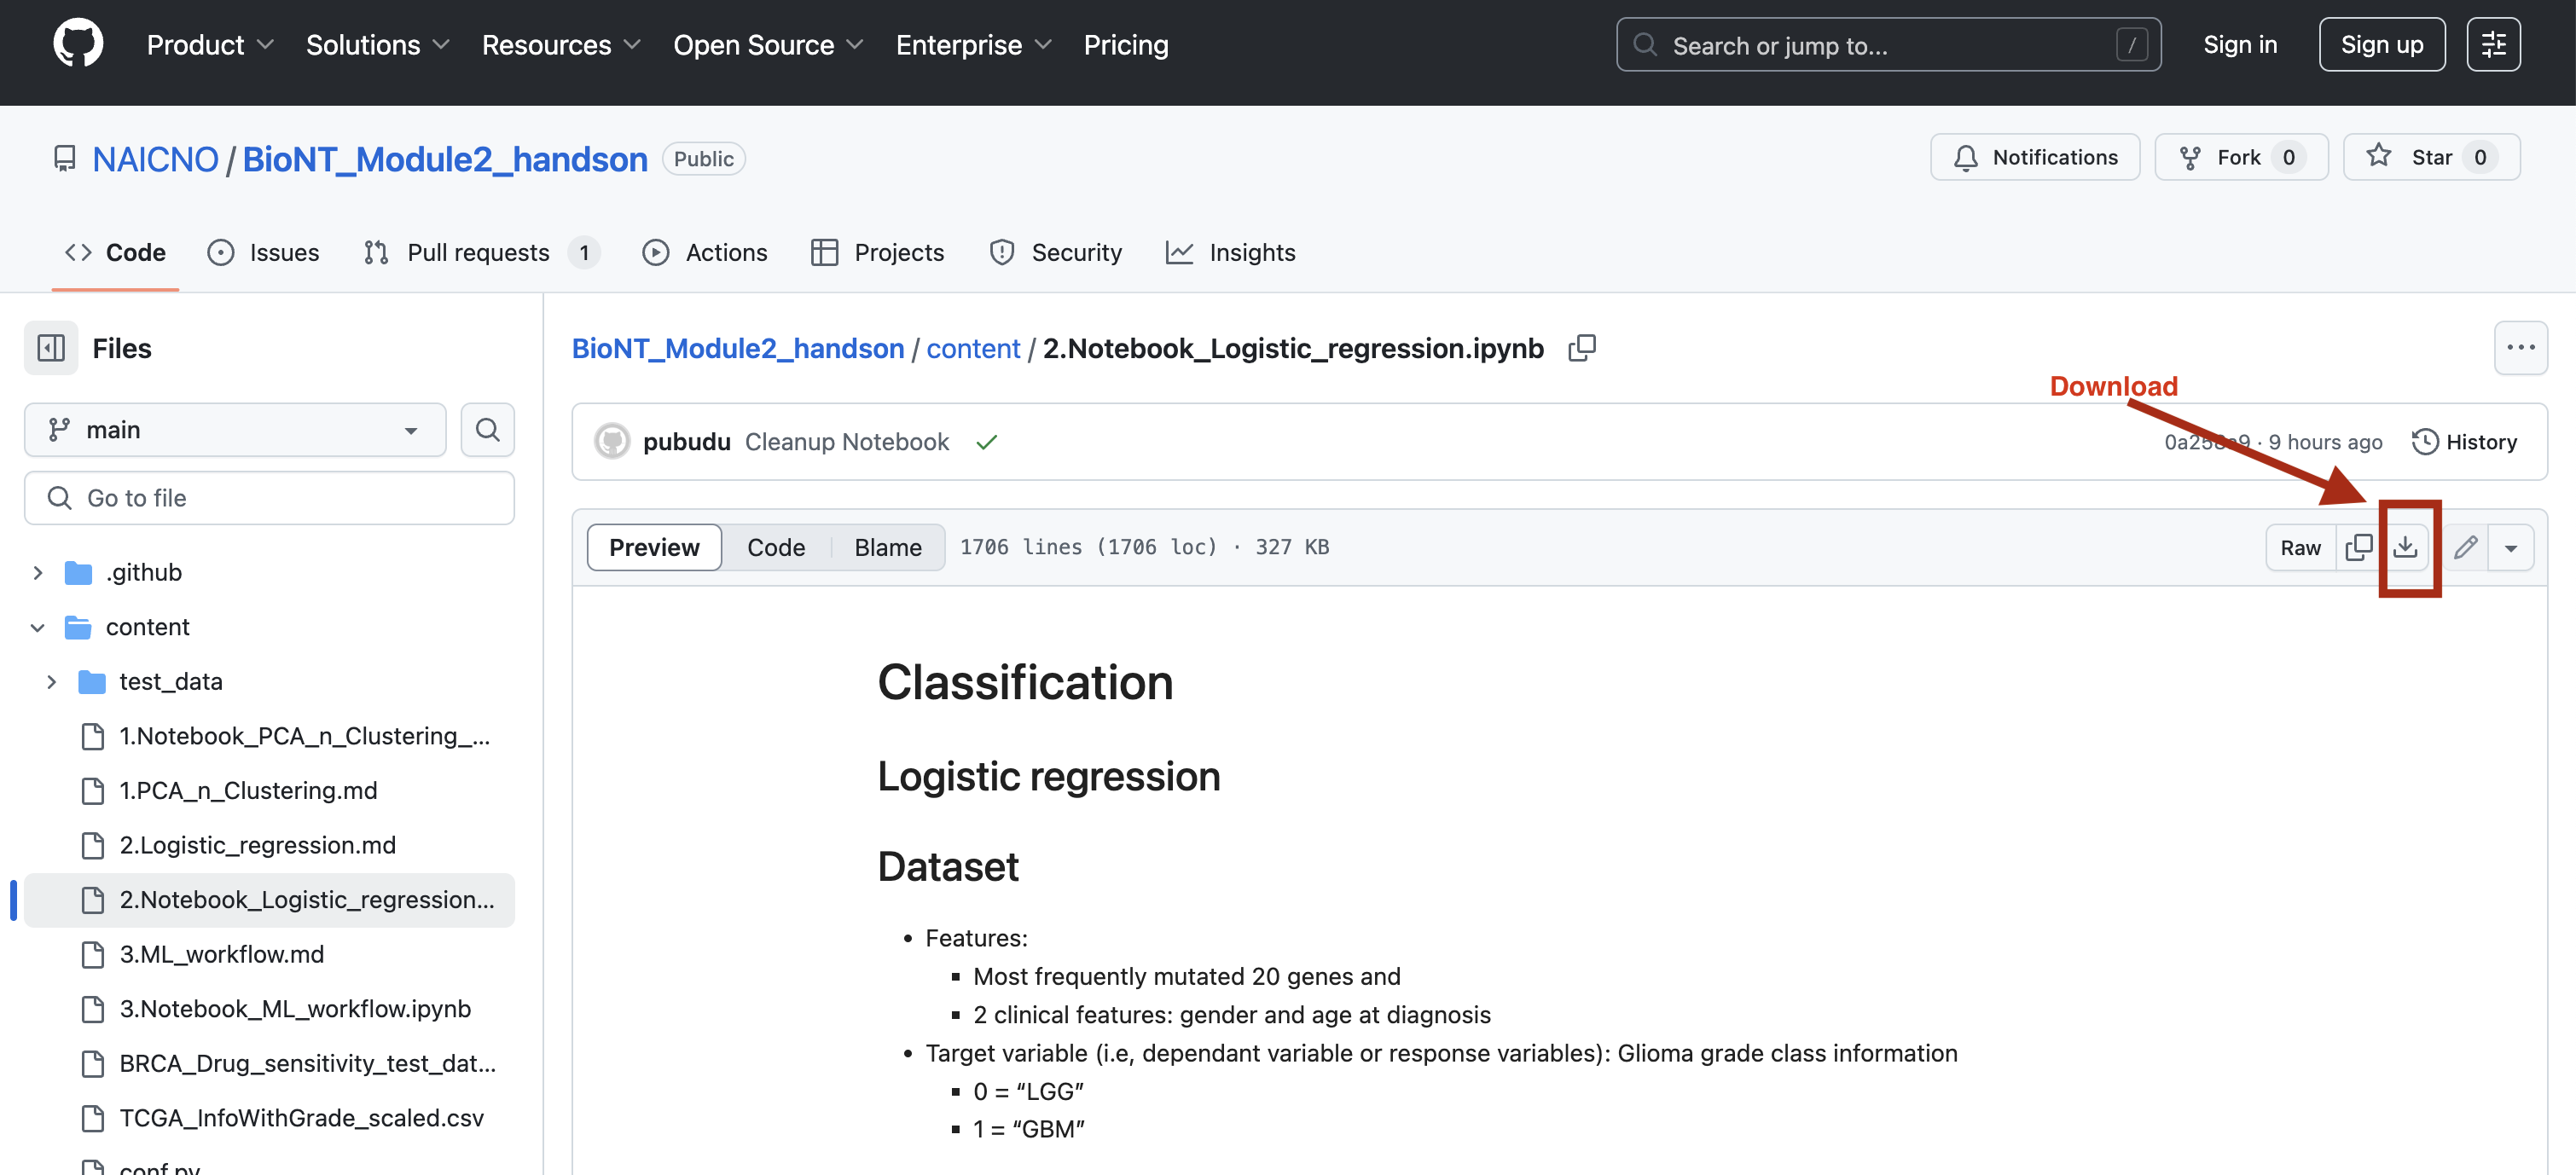This screenshot has width=2576, height=1175.
Task: Select 2.Notebook_Logistic_regression file in tree
Action: [270, 900]
